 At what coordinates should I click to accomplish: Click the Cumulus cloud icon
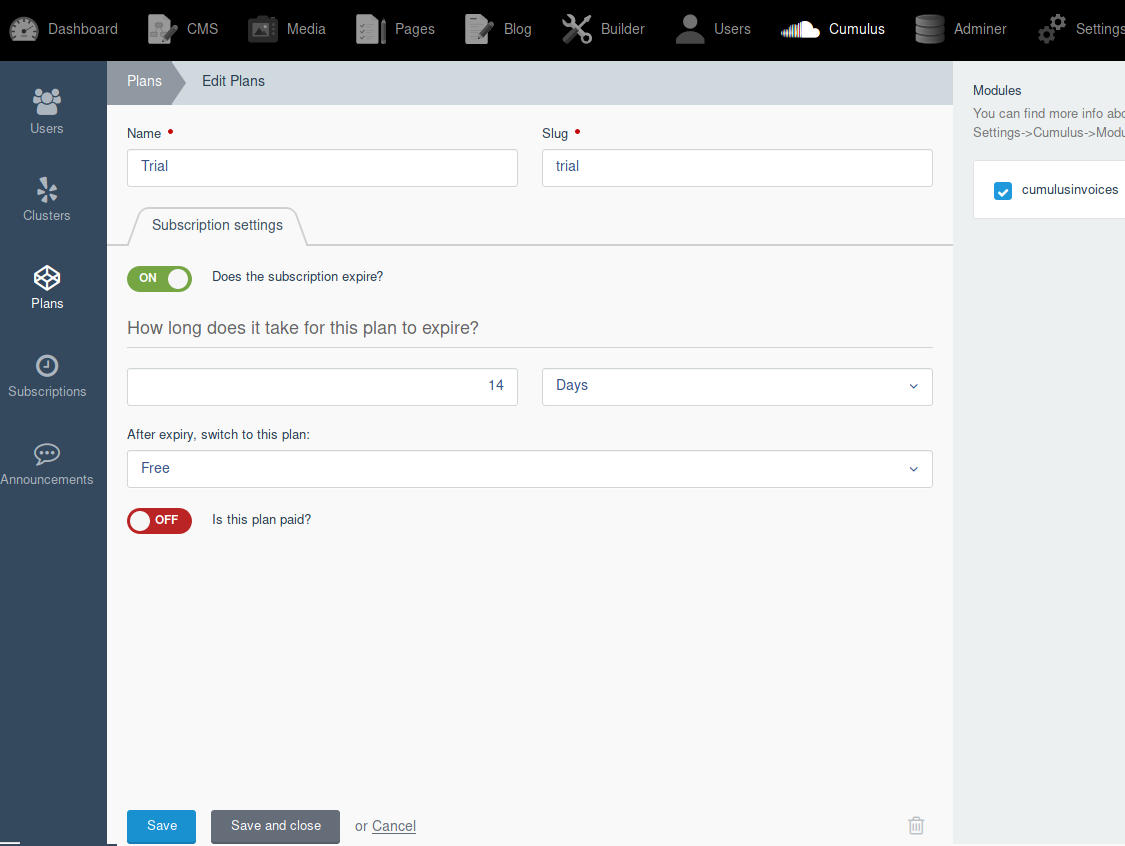tap(800, 29)
